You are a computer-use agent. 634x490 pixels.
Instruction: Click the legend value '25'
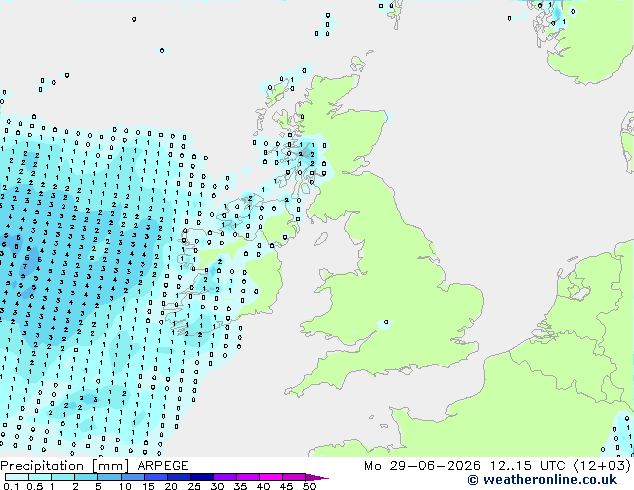pos(194,486)
